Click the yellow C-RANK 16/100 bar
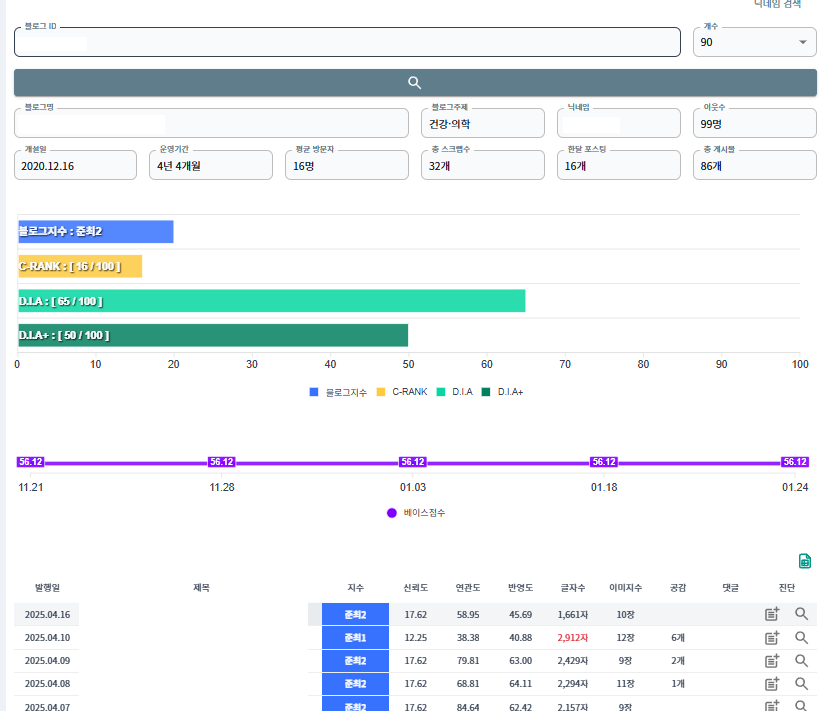This screenshot has width=819, height=711. coord(80,266)
